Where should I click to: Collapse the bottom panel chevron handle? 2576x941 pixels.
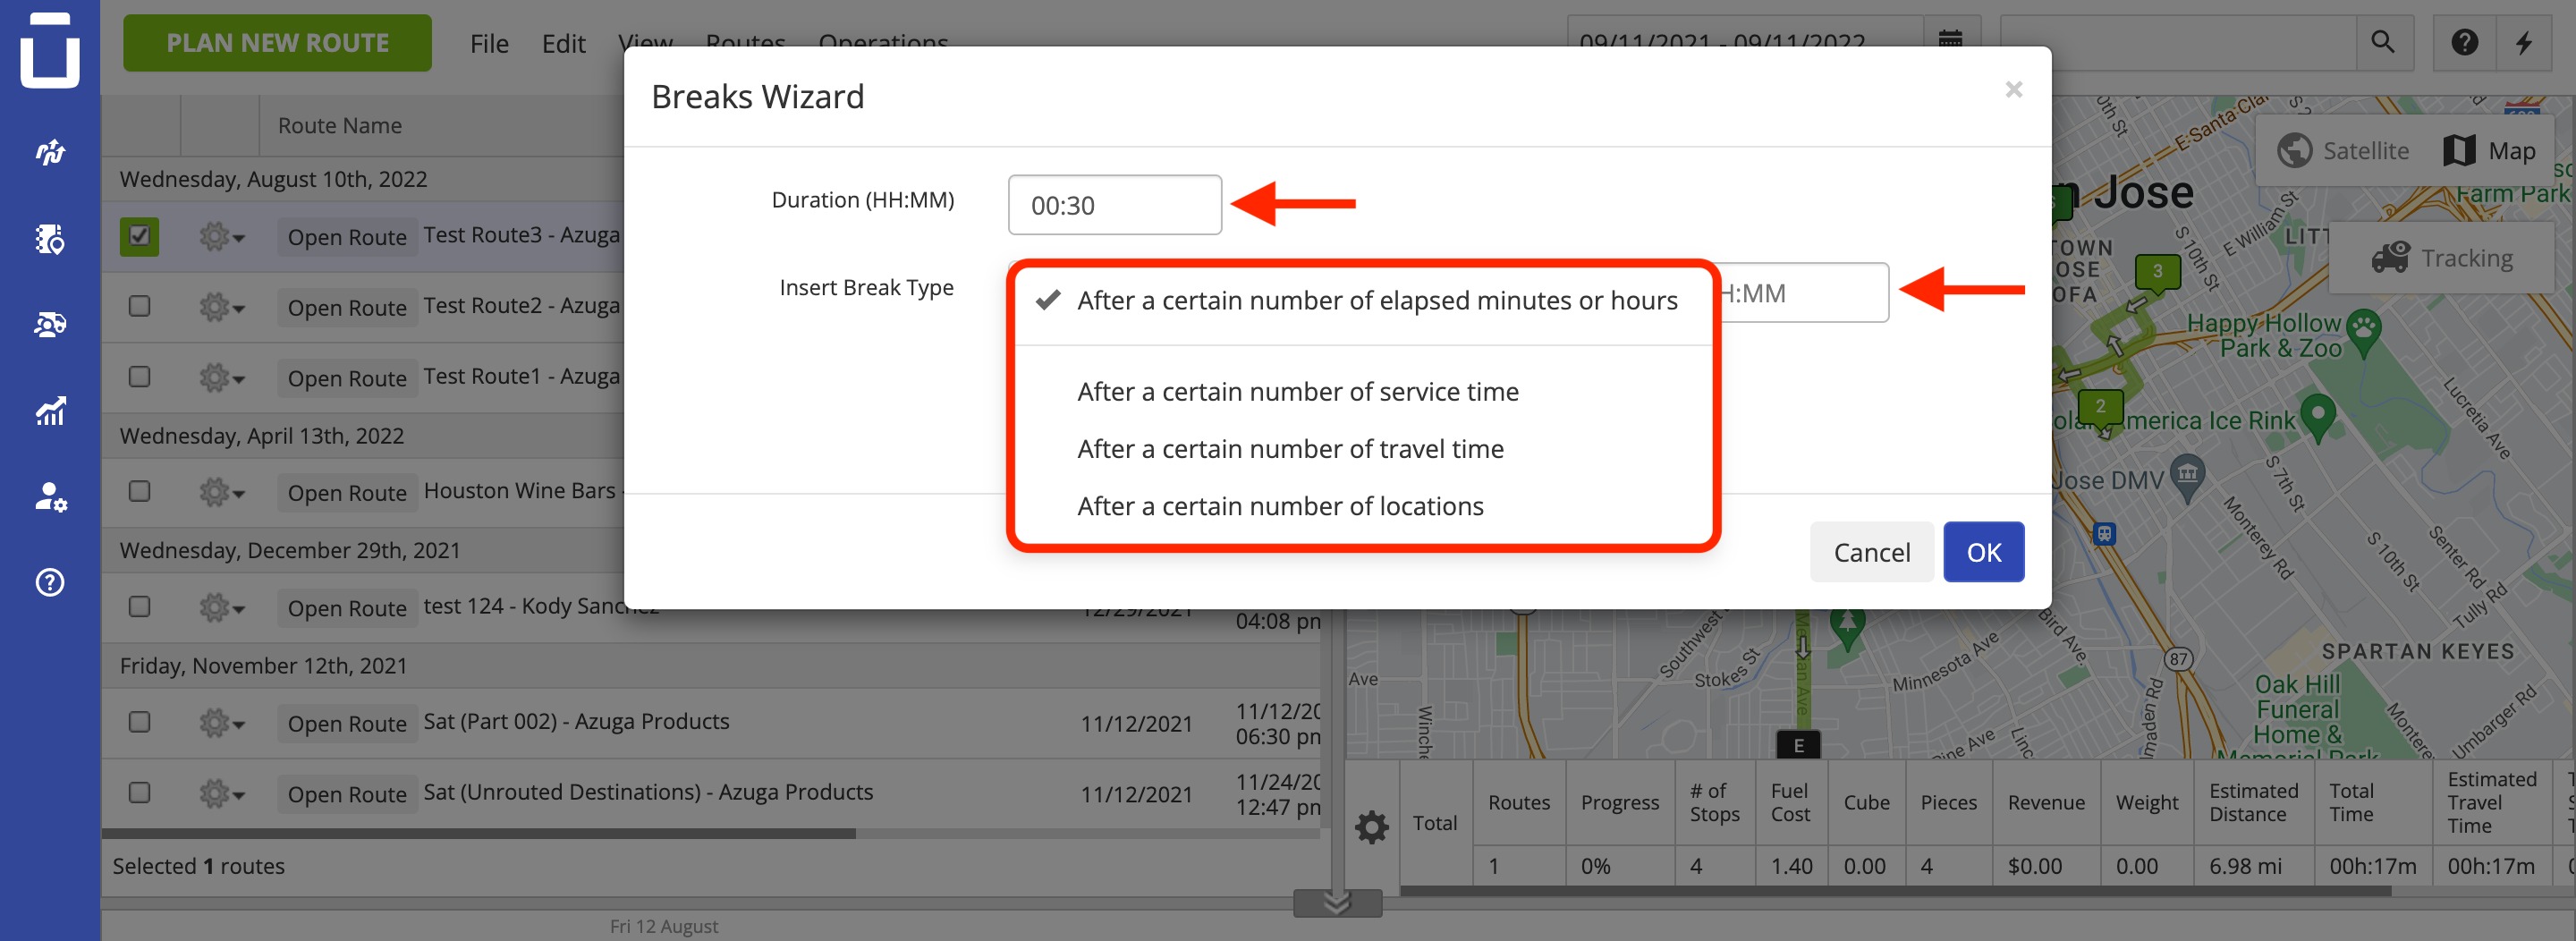tap(1337, 903)
